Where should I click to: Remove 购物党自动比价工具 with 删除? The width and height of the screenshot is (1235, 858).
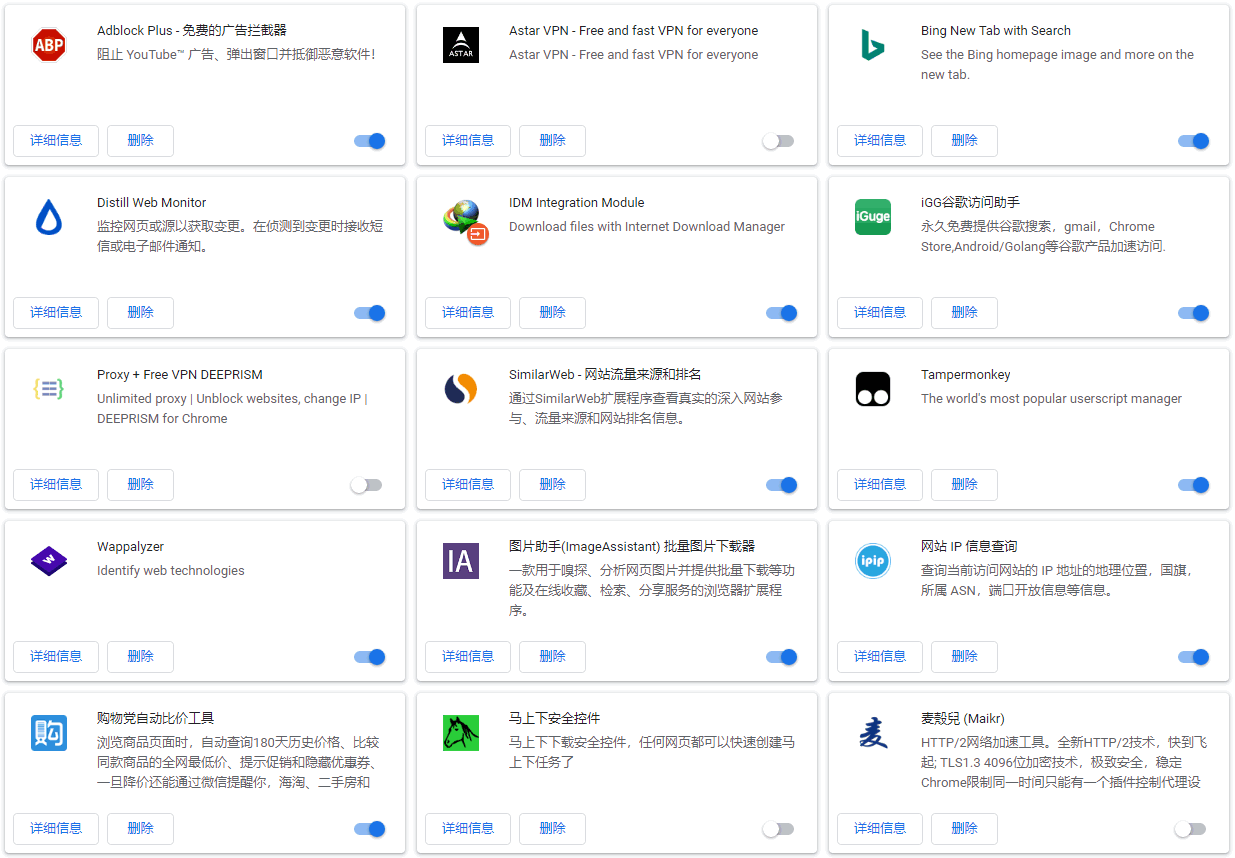141,829
